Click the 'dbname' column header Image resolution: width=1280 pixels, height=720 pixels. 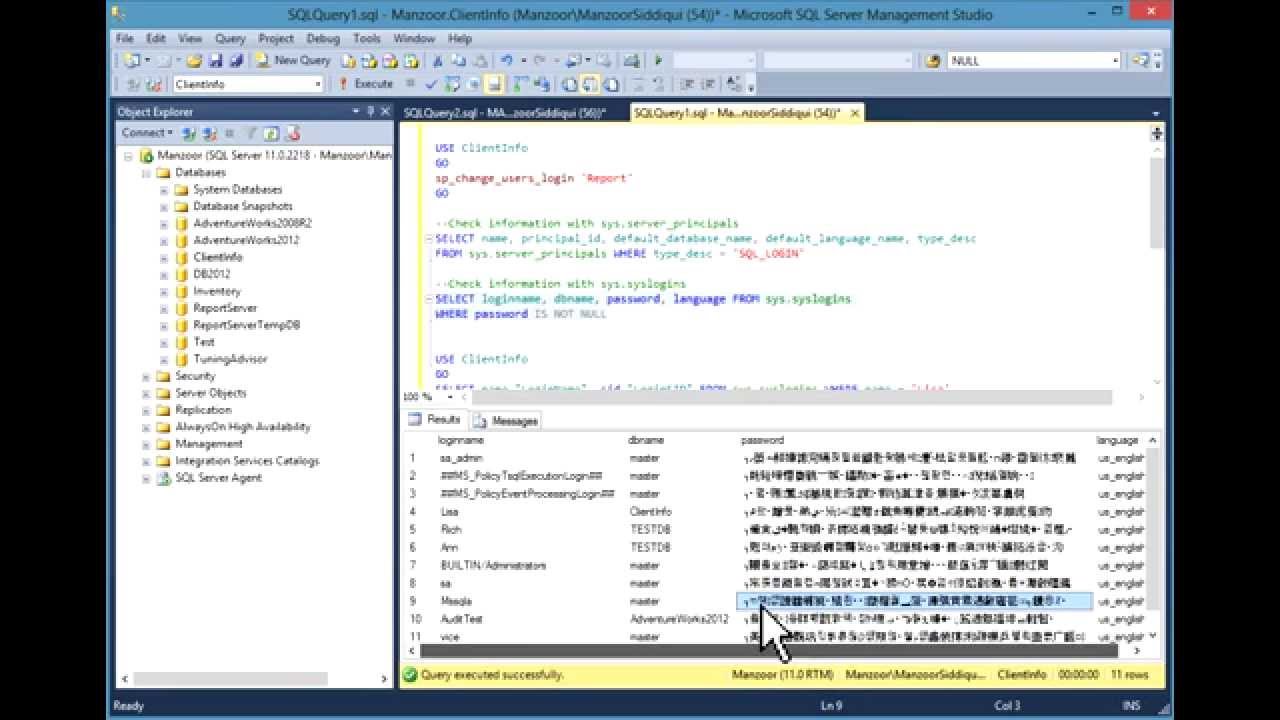[x=646, y=440]
